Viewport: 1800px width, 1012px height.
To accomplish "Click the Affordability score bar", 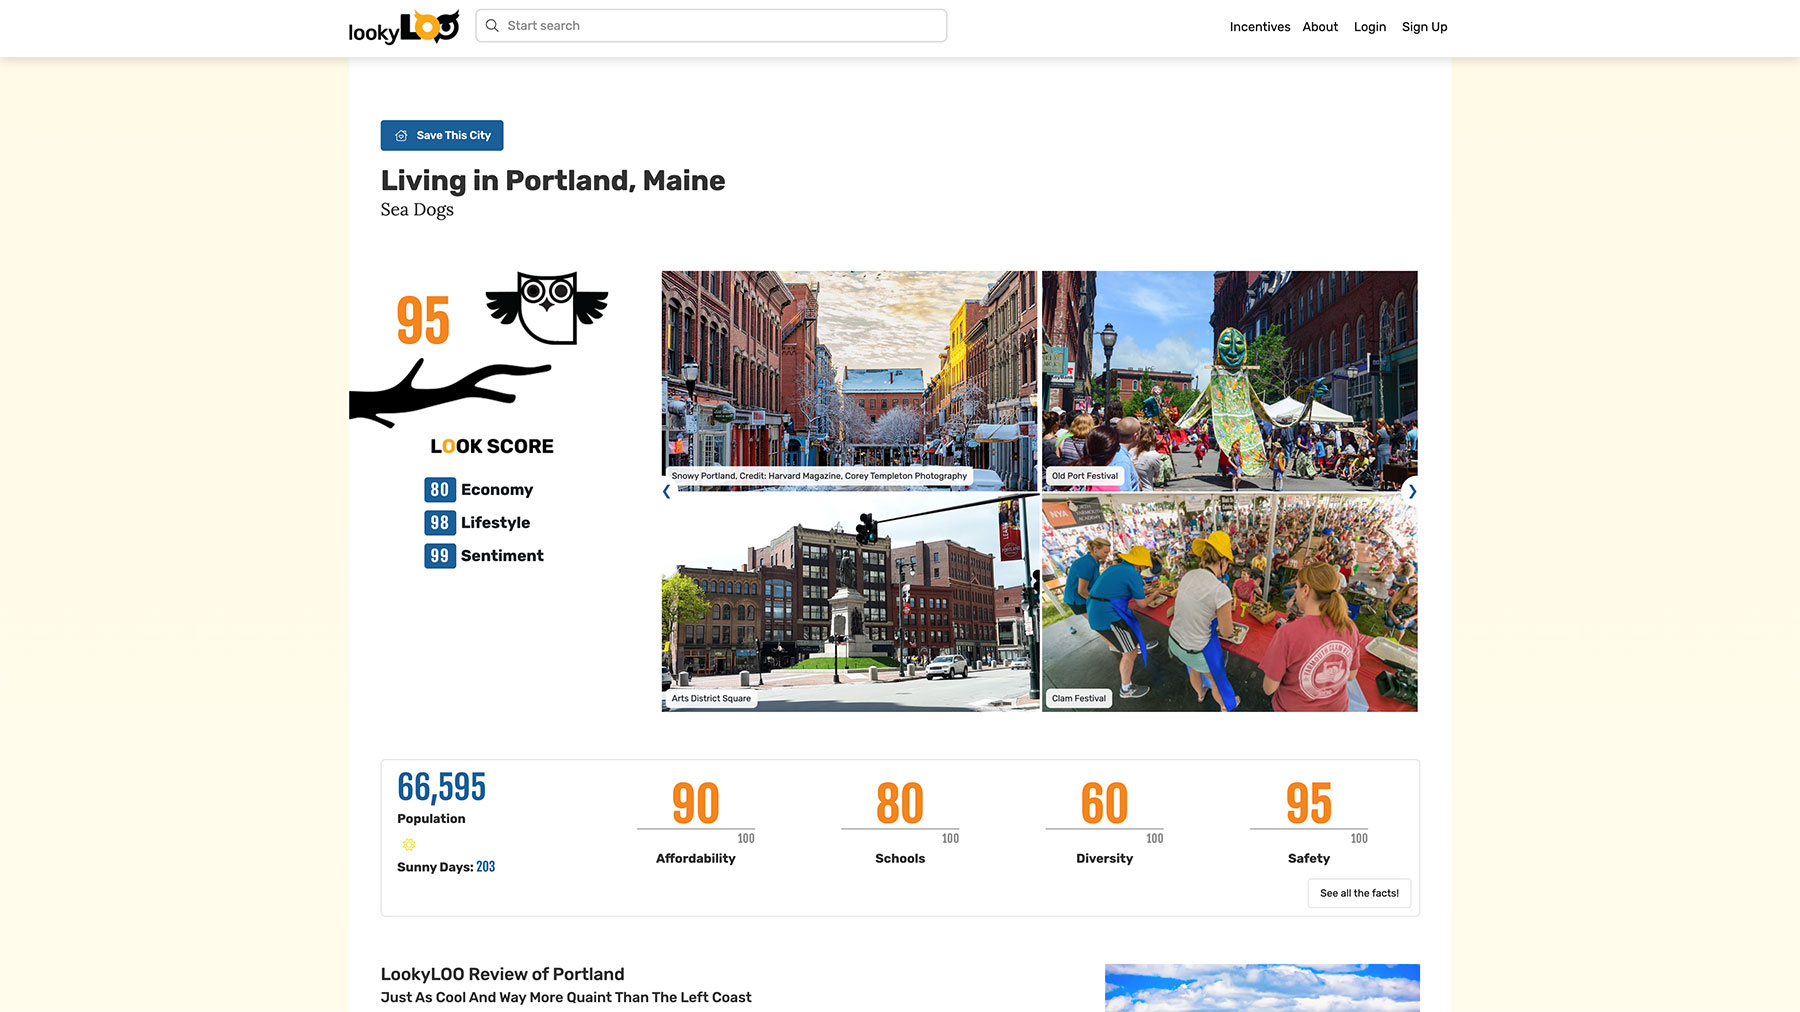I will tap(695, 820).
